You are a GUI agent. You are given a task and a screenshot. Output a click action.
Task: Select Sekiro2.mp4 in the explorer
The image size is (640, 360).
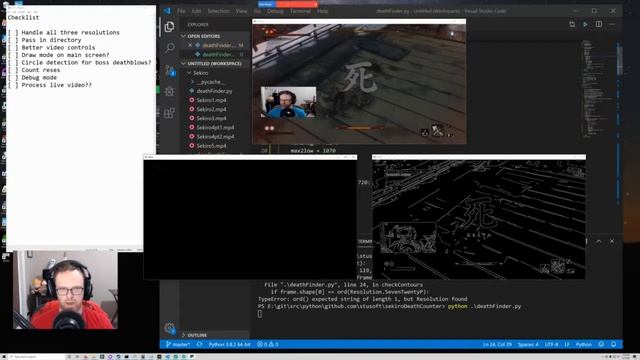point(211,109)
